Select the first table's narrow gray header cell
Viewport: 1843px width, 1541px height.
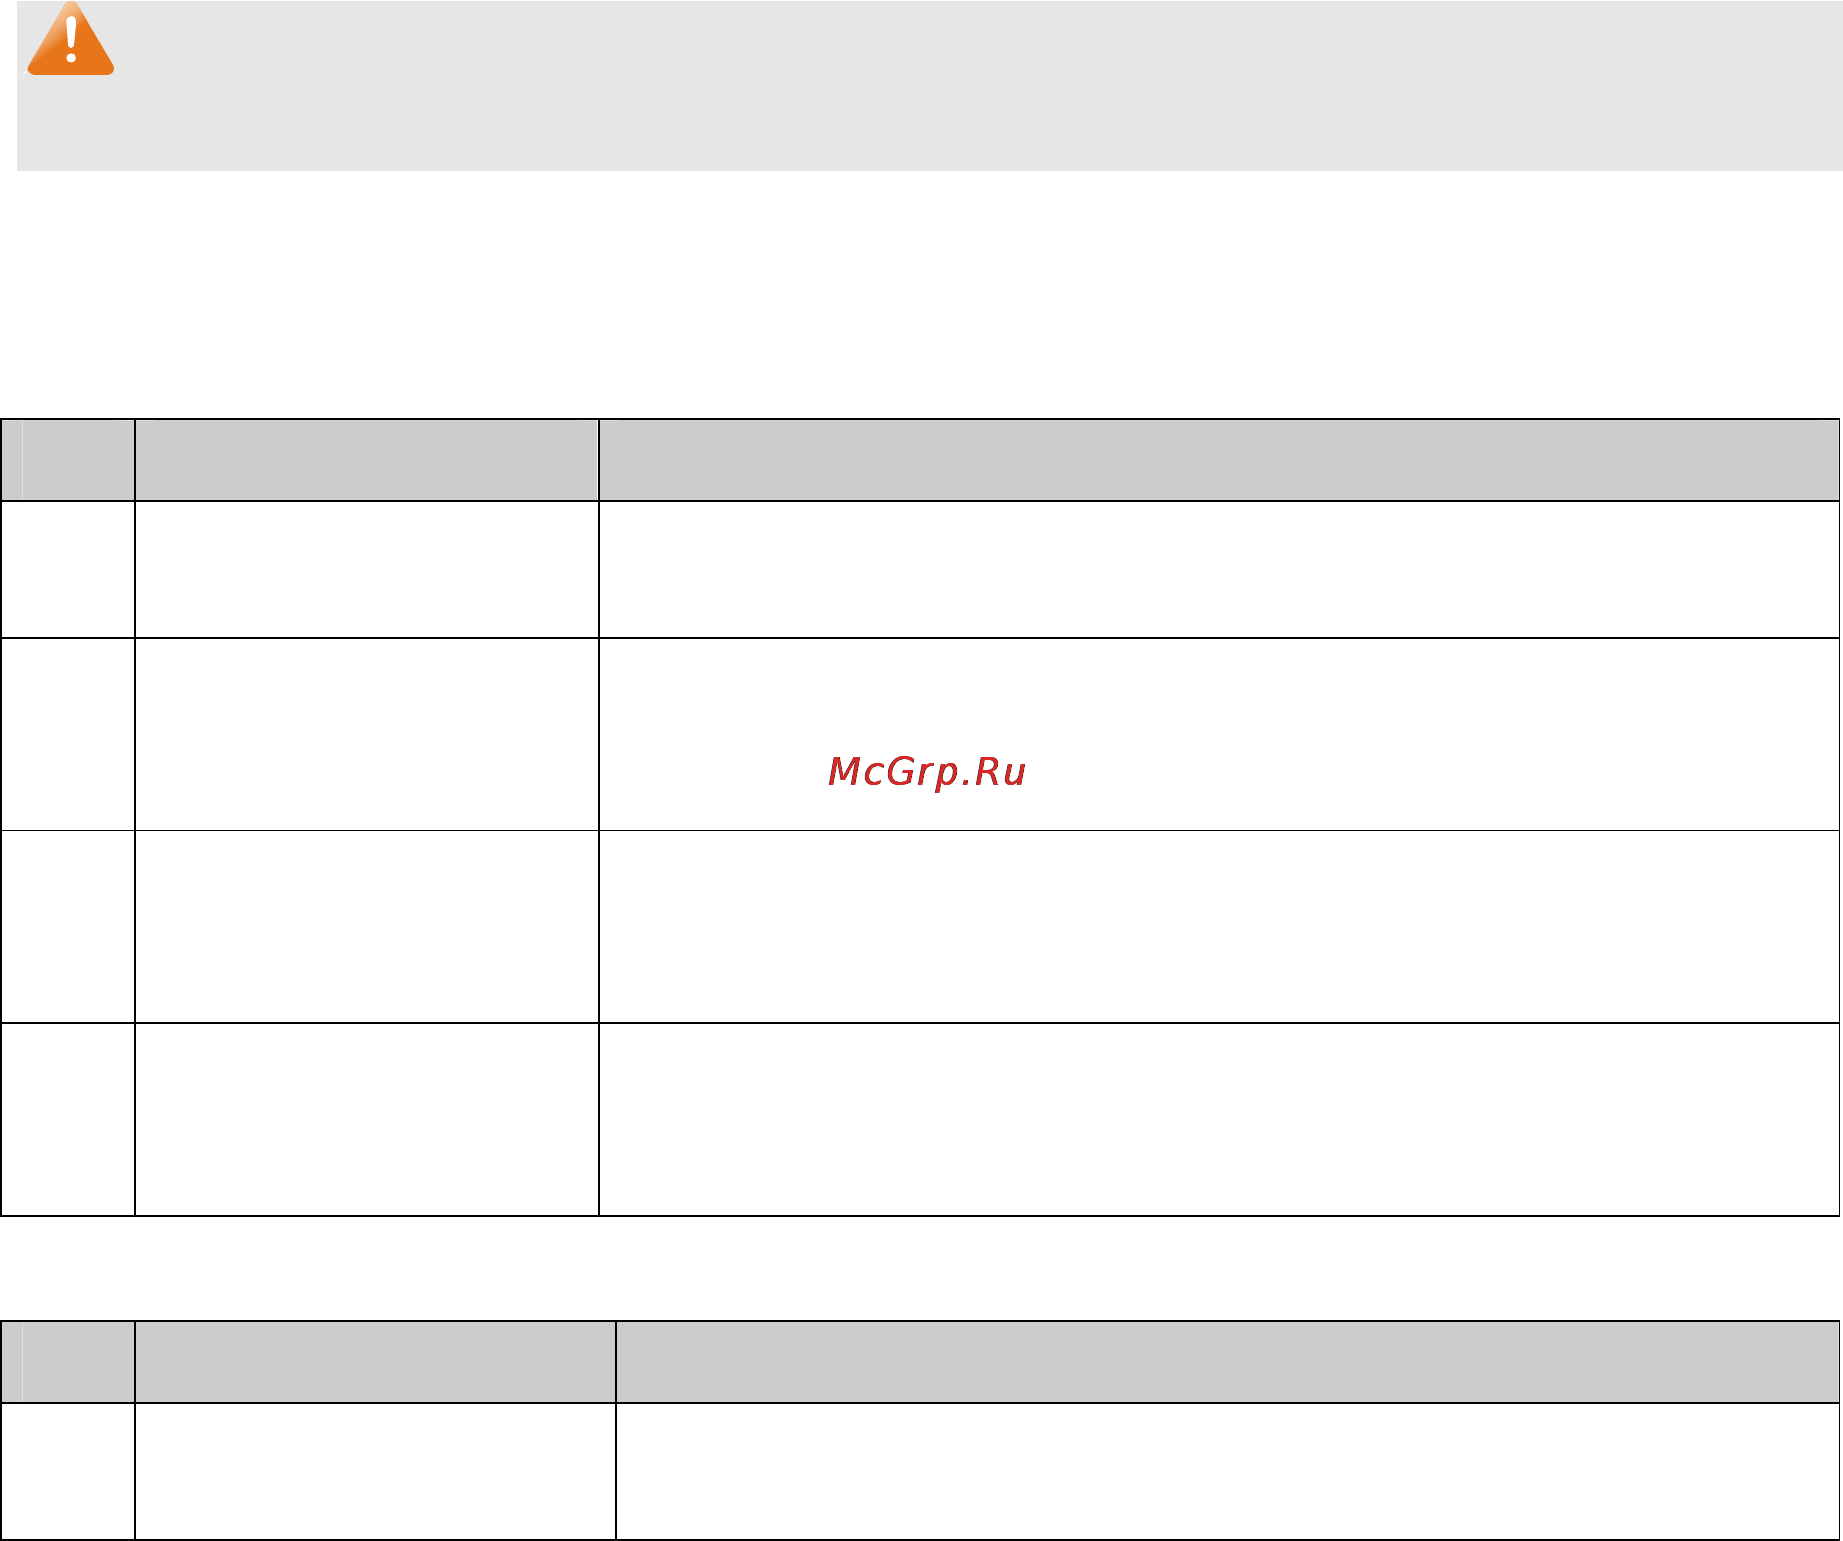pyautogui.click(x=68, y=460)
